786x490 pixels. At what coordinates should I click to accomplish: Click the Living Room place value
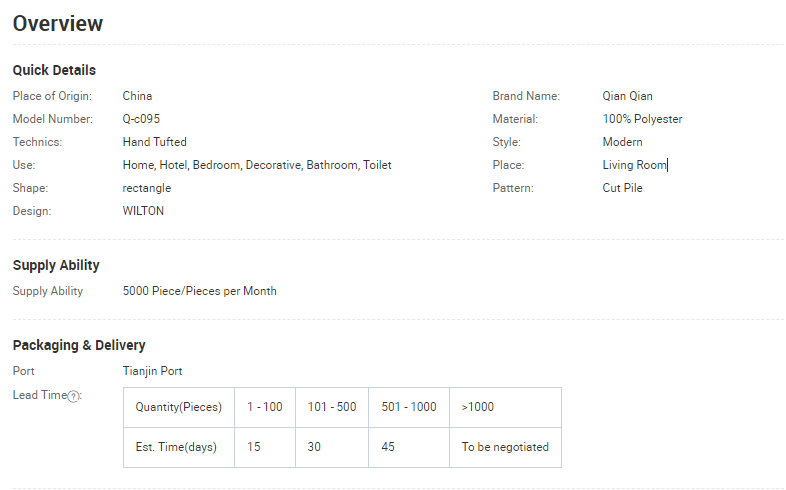coord(634,165)
